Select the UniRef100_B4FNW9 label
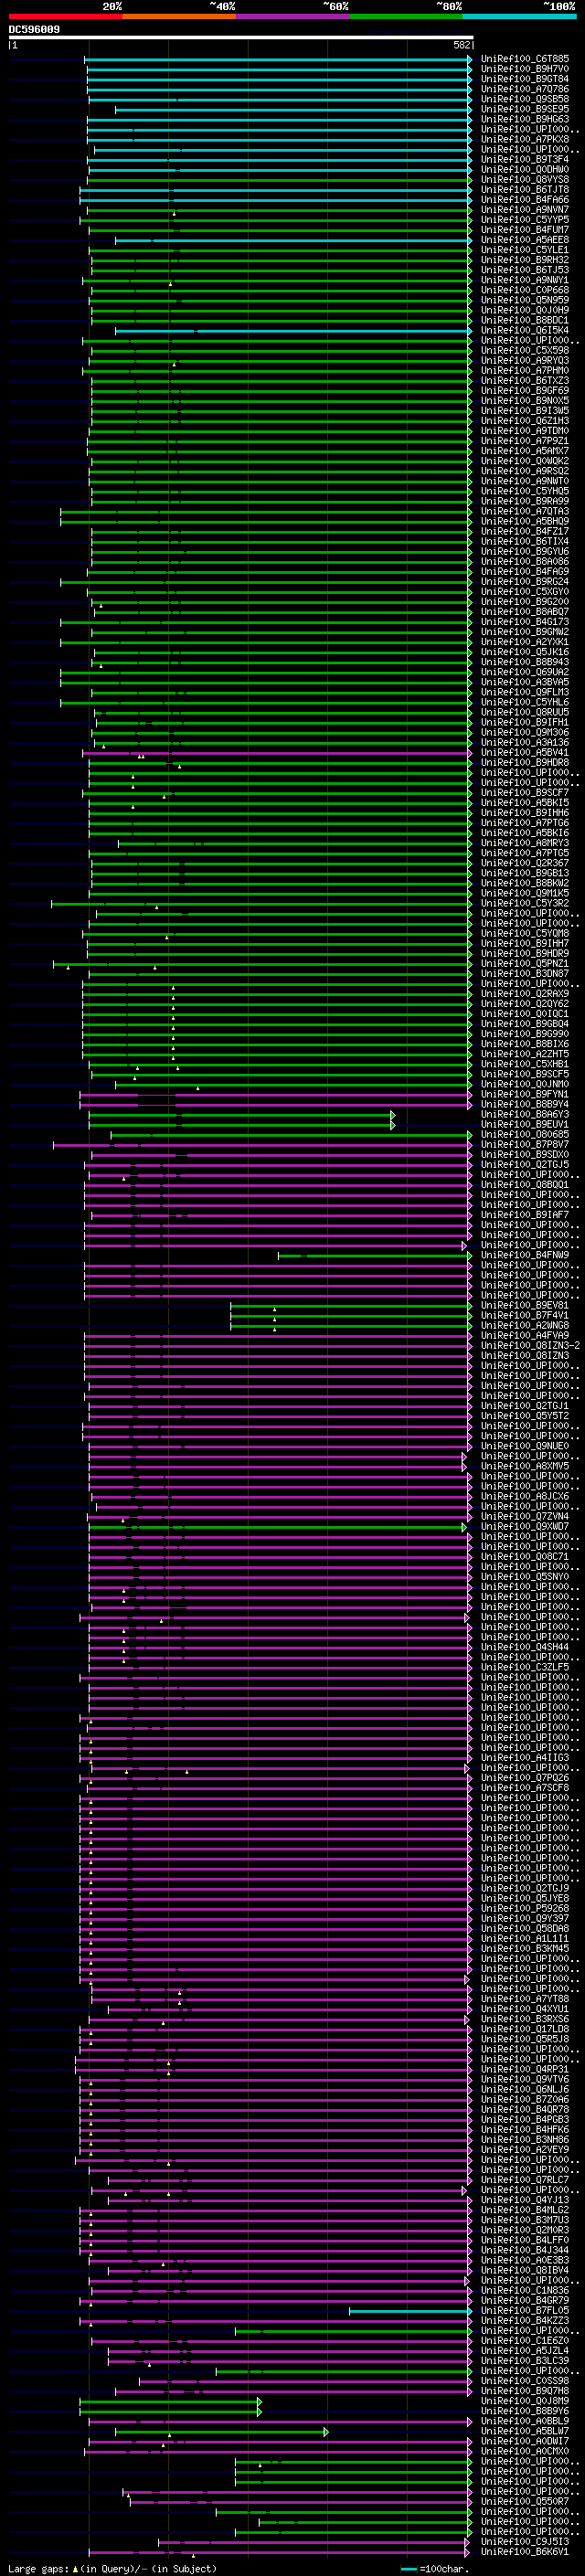 click(525, 1255)
